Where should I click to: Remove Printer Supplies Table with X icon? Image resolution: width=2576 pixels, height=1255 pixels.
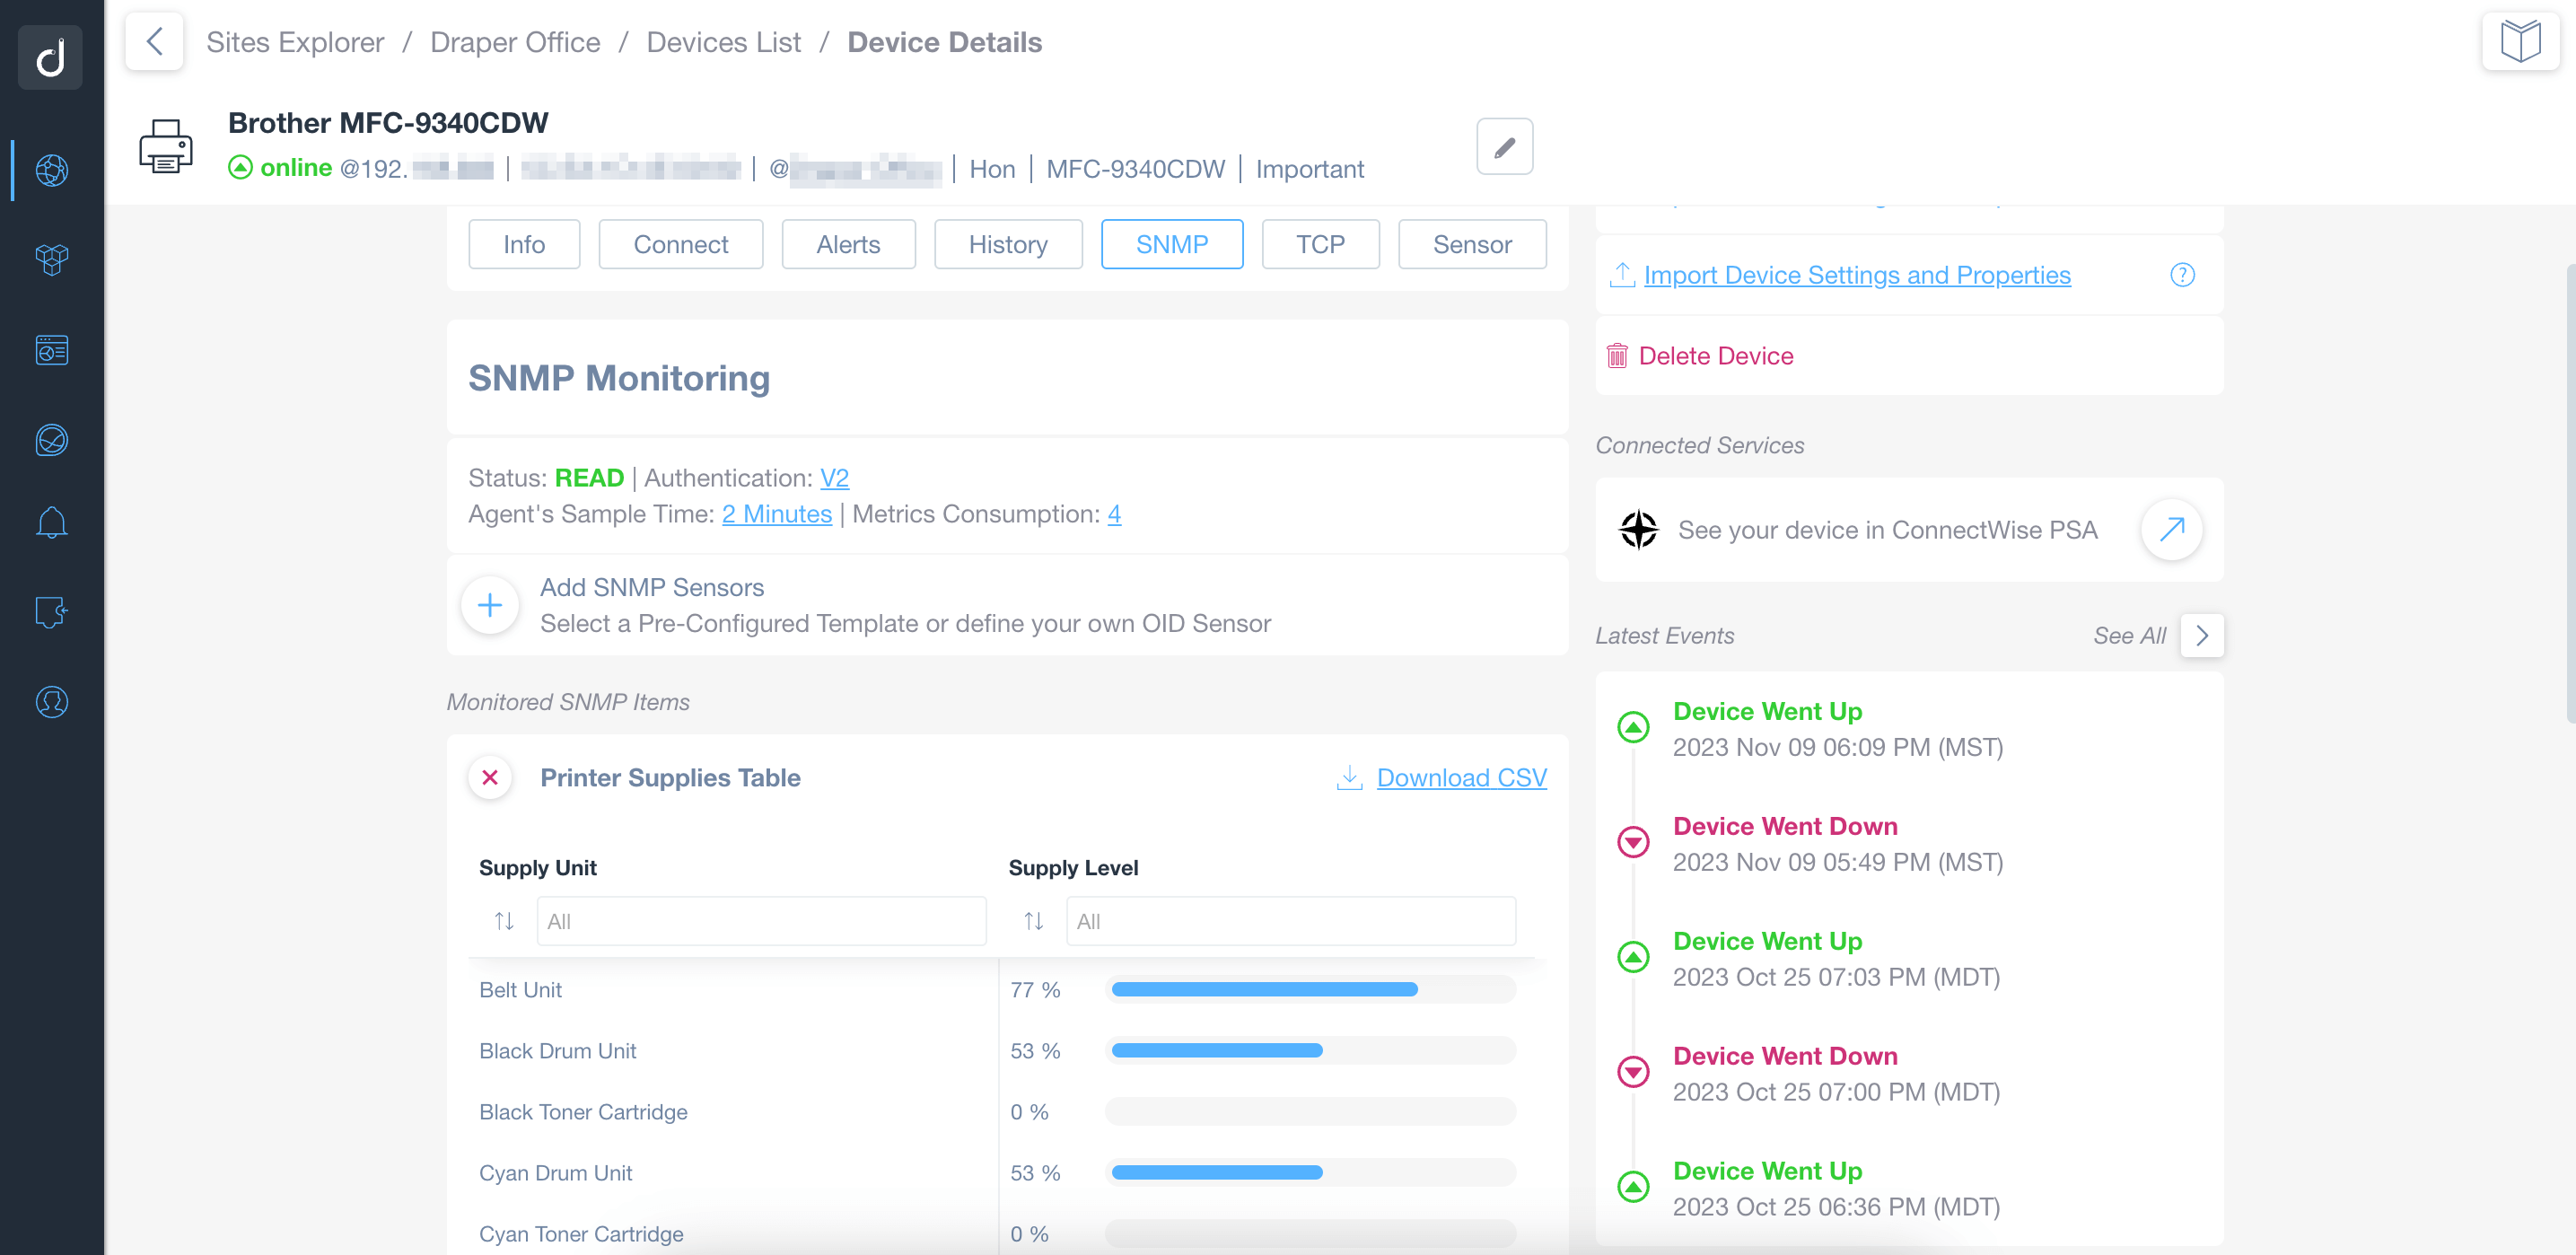pyautogui.click(x=490, y=777)
